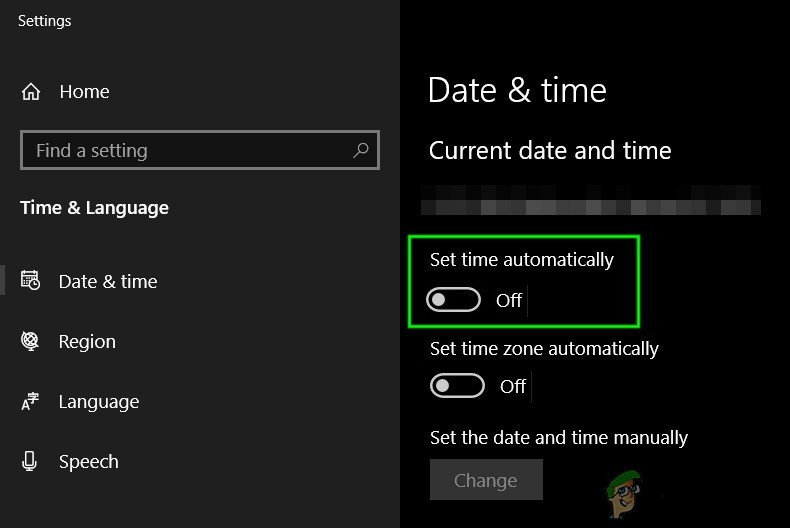Click the Time & Language heading
Viewport: 790px width, 528px height.
[94, 208]
